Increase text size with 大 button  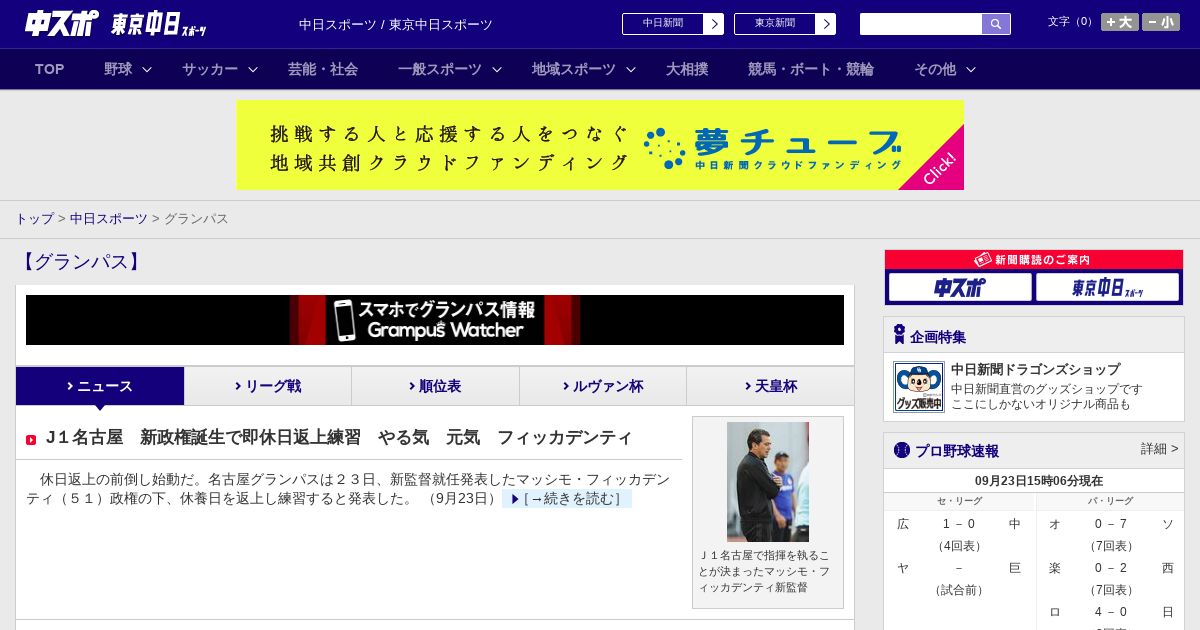pos(1120,22)
